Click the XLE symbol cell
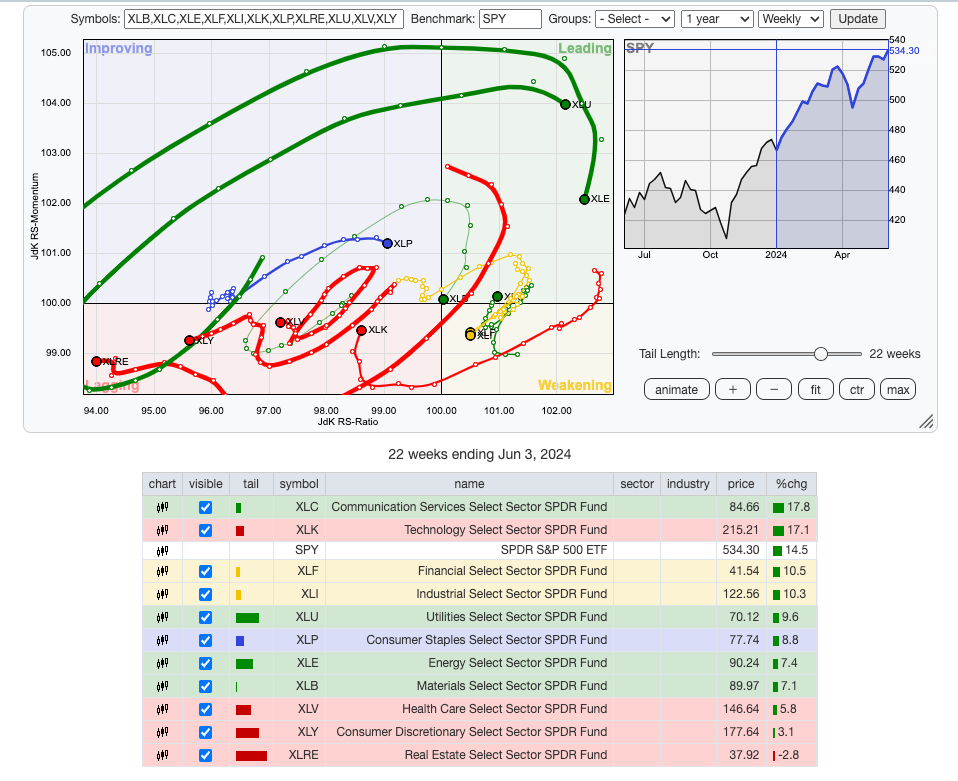 (x=299, y=663)
